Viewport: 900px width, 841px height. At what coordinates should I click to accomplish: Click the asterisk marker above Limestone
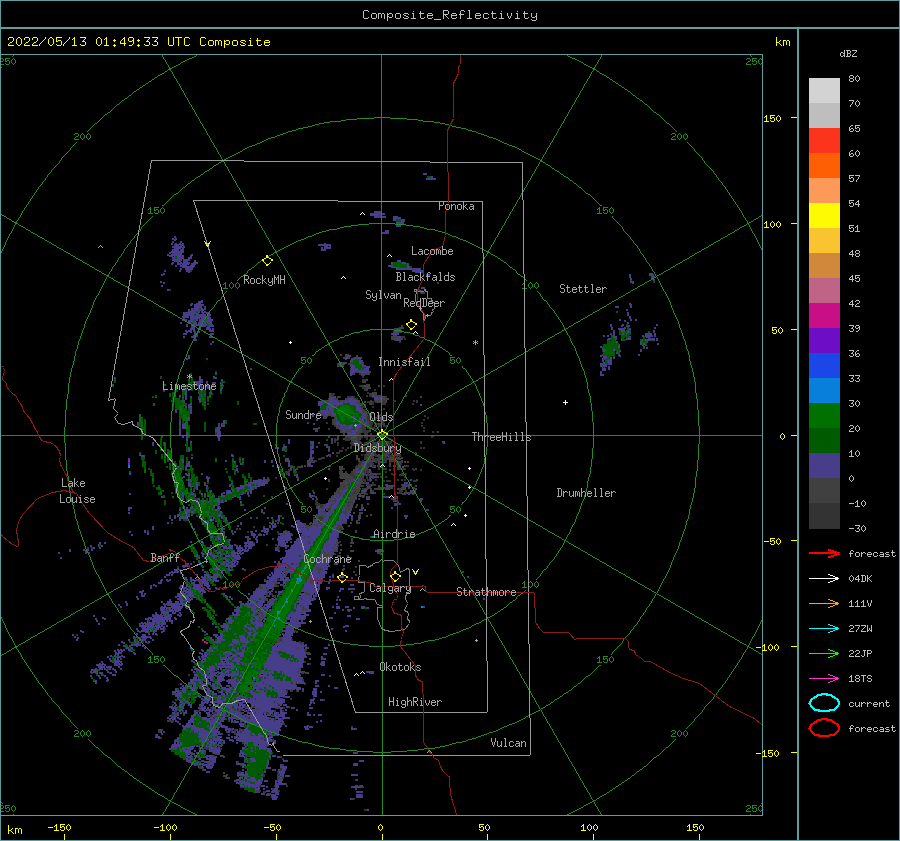189,377
